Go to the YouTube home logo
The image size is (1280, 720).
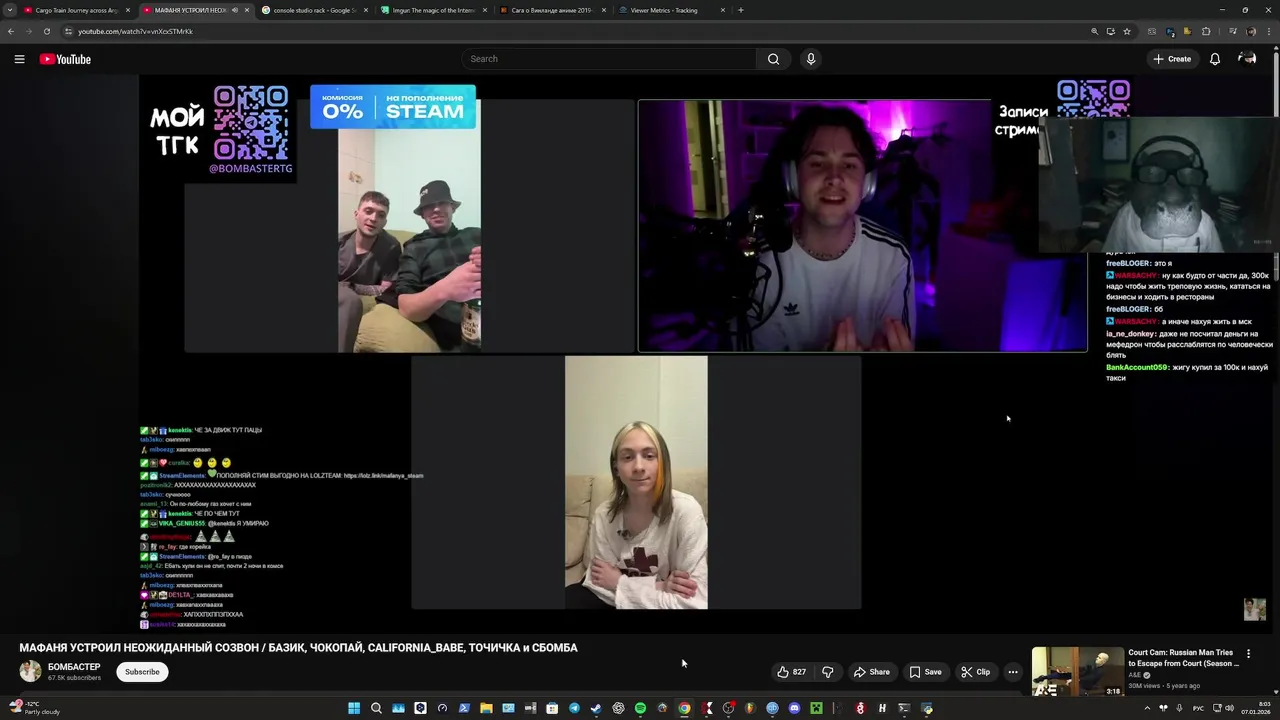click(65, 59)
